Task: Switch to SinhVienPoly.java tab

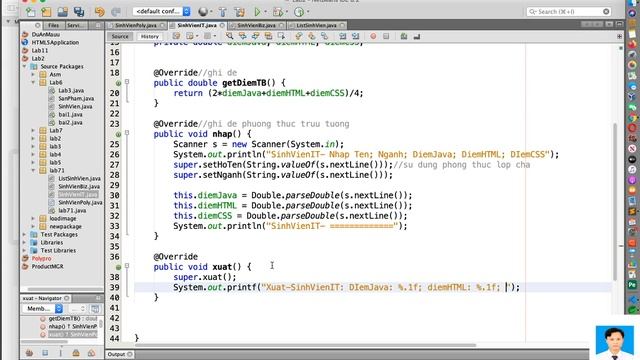Action: 136,25
